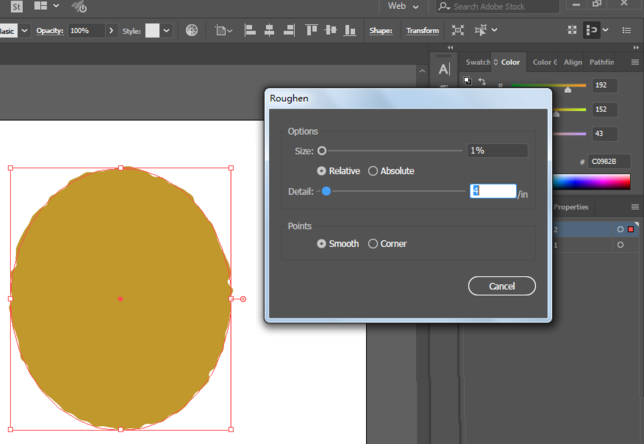Select the Absolute size option

tap(373, 171)
